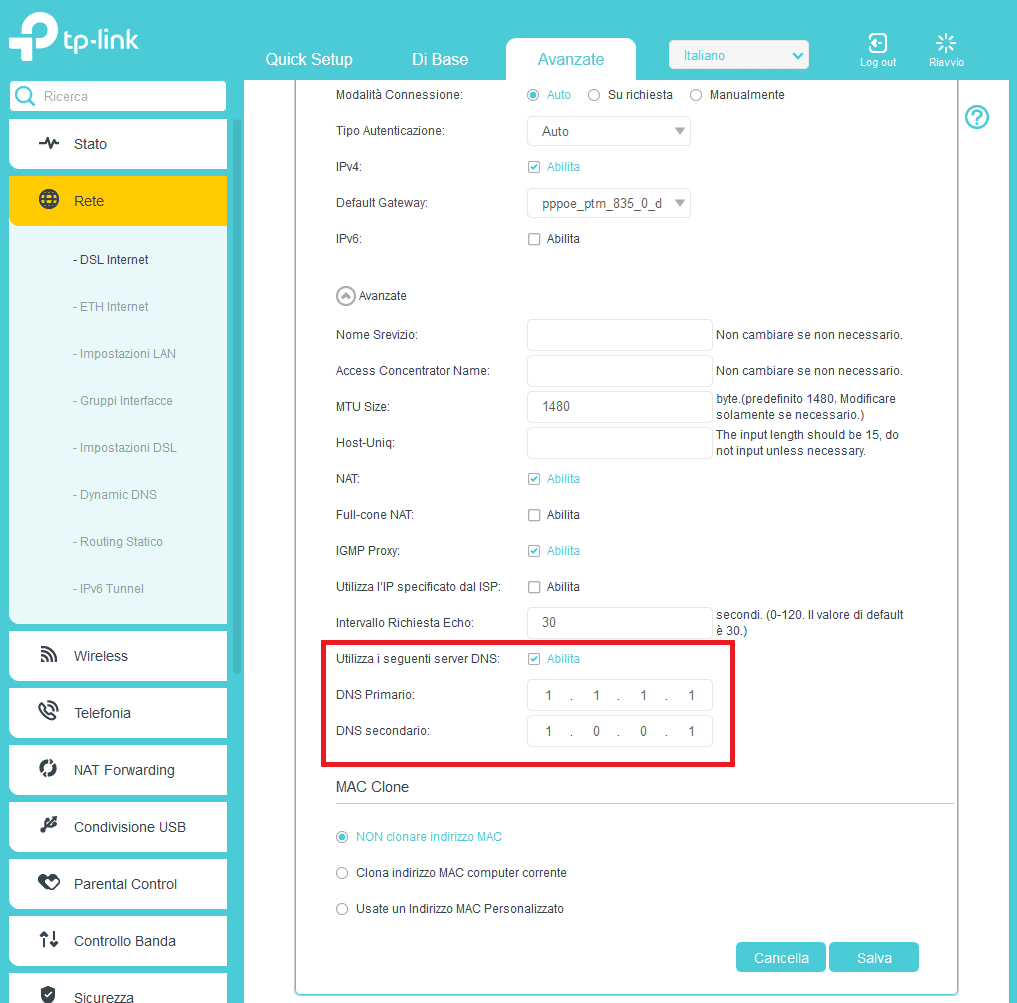Click the Salva button

[x=873, y=958]
